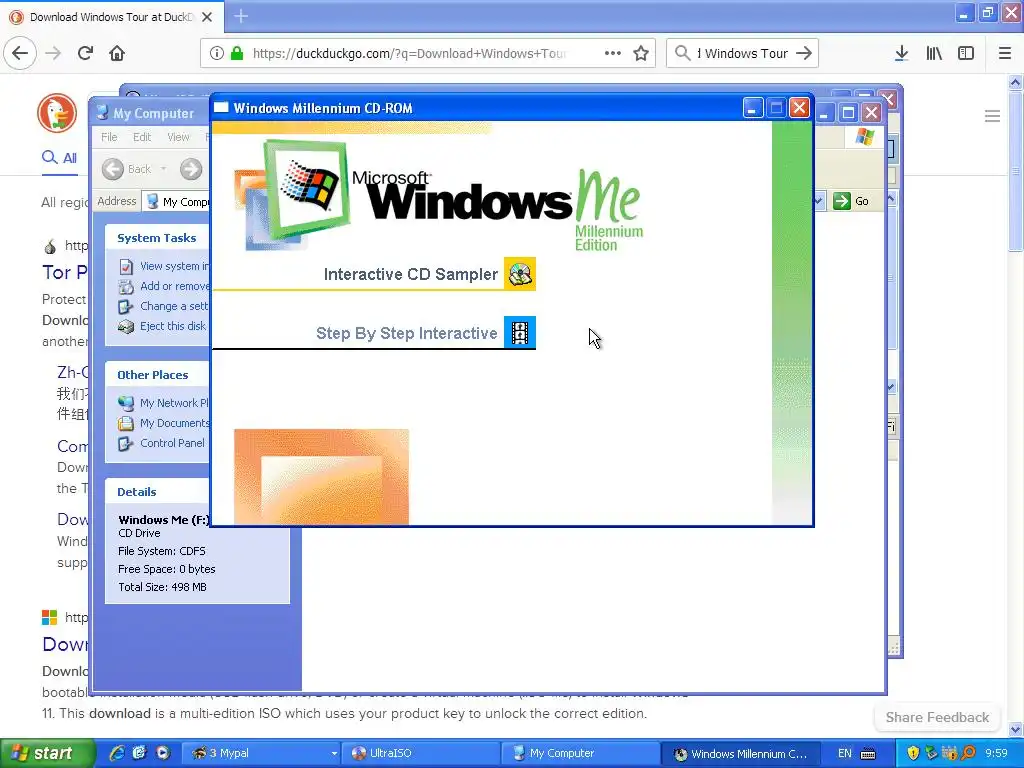
Task: Select Windows Millennium CD-ROM taskbar button
Action: pos(740,753)
